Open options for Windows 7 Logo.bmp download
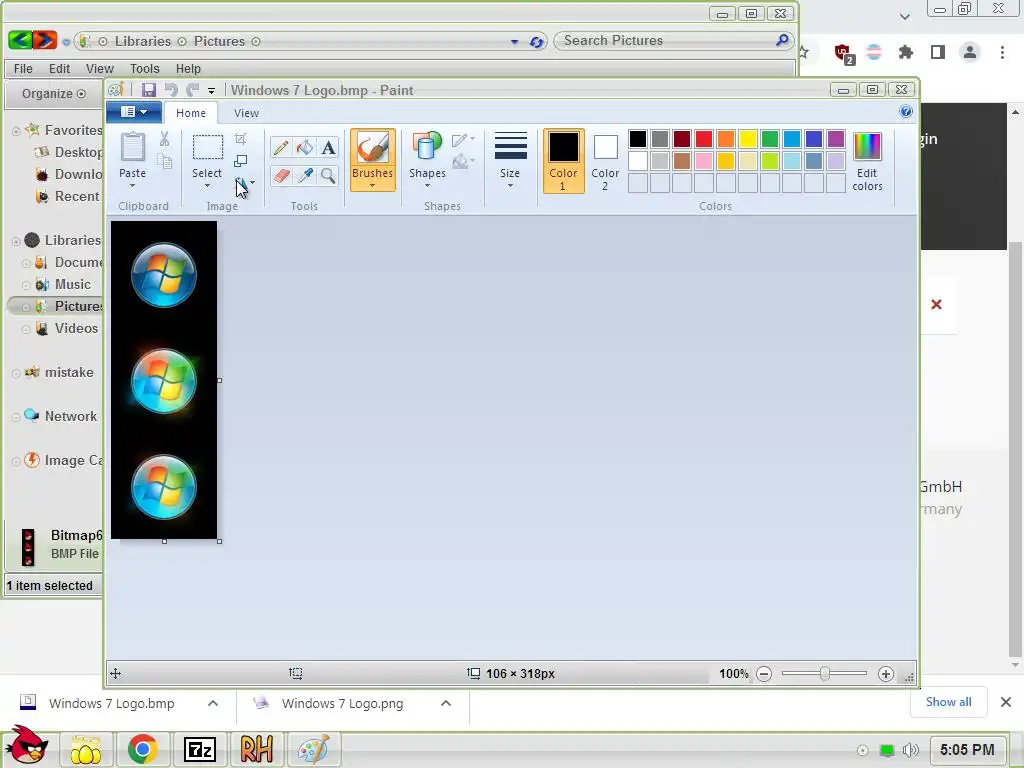The image size is (1024, 768). coord(212,703)
